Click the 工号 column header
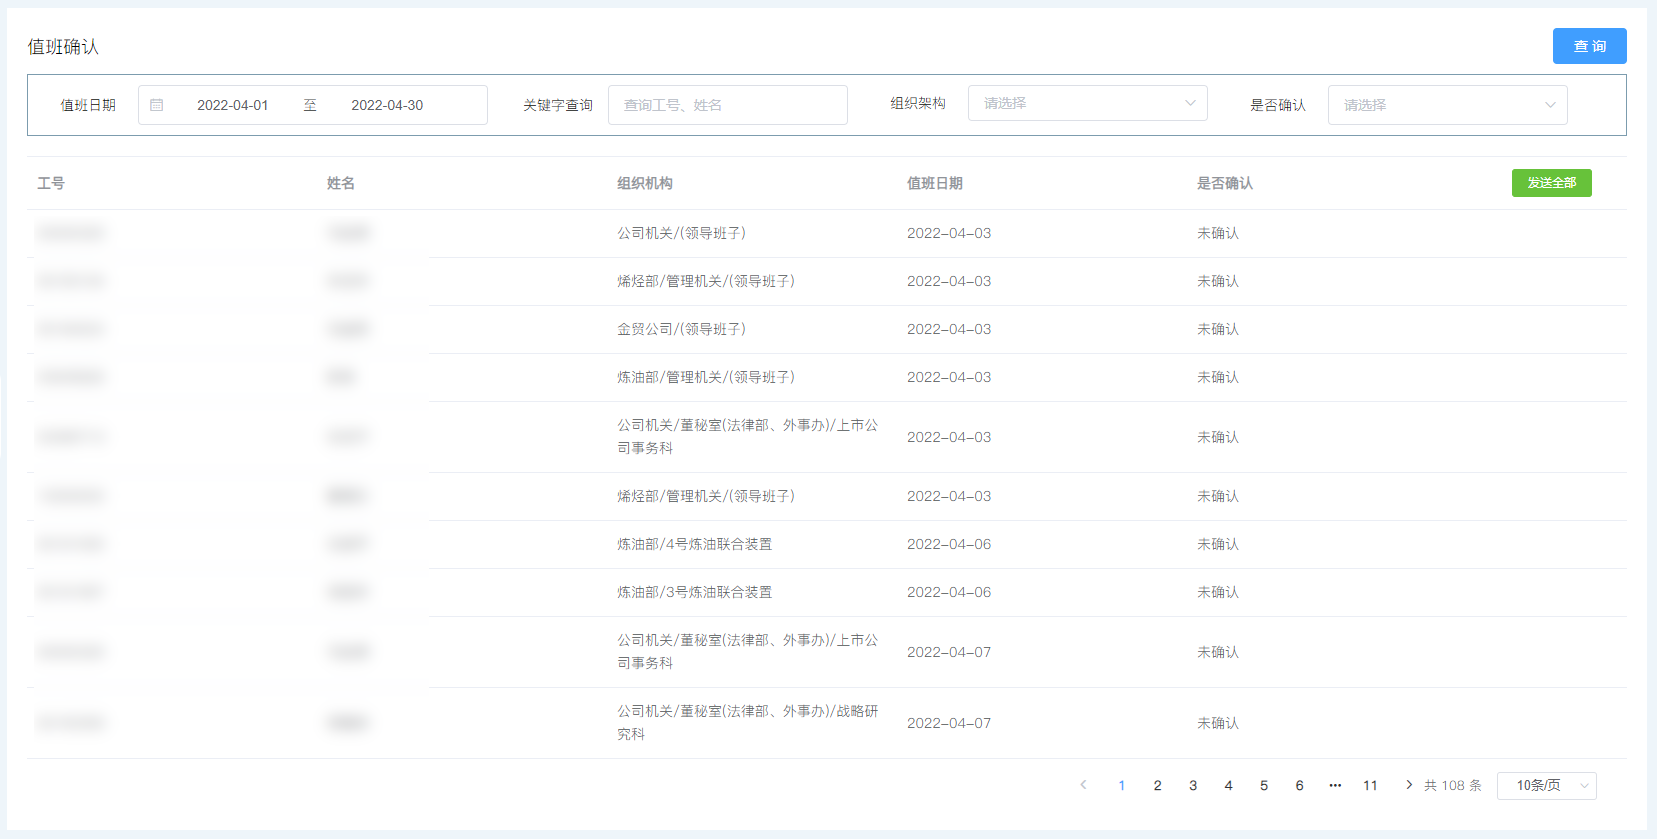The image size is (1657, 839). (51, 183)
